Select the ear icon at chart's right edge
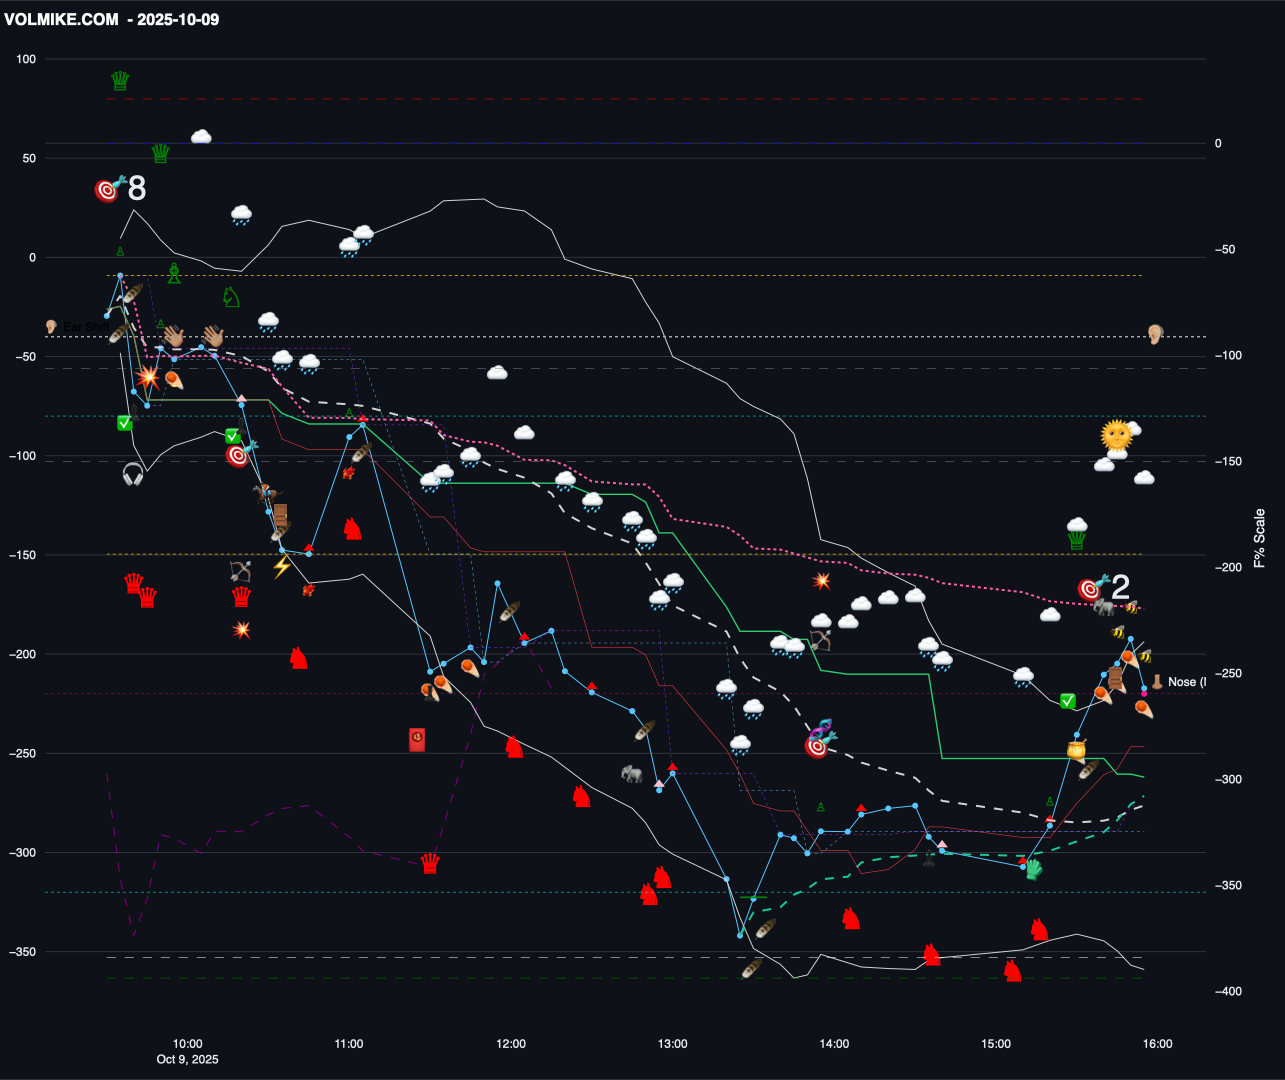The width and height of the screenshot is (1285, 1080). click(x=1155, y=334)
